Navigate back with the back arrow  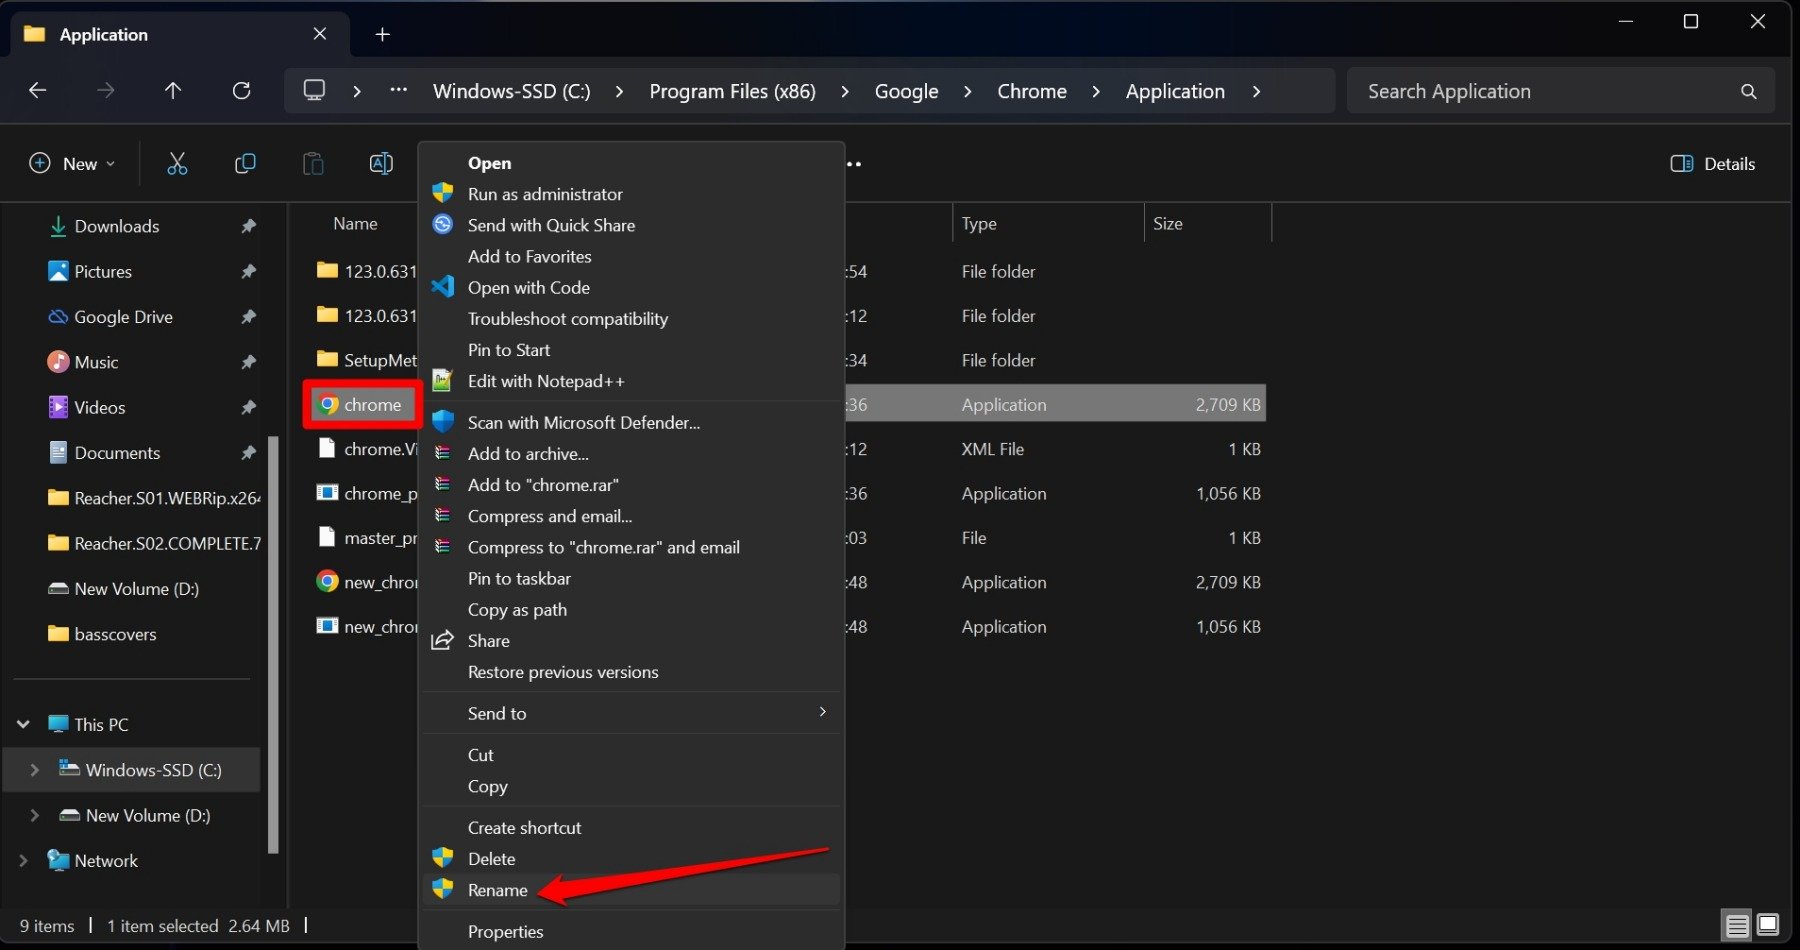click(x=38, y=91)
